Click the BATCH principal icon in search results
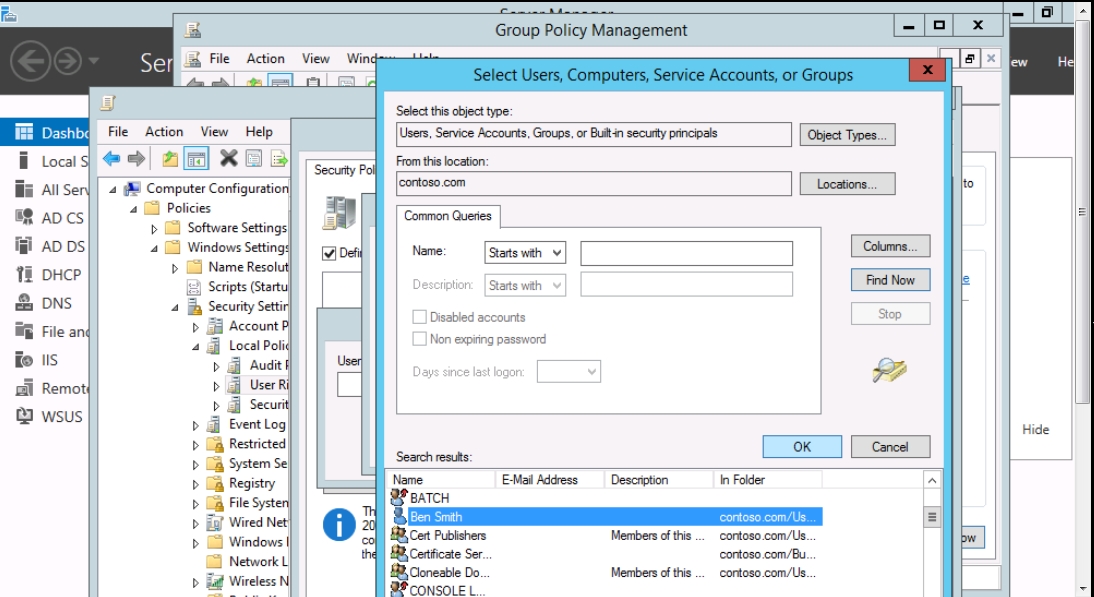Viewport: 1094px width, 597px height. click(399, 497)
